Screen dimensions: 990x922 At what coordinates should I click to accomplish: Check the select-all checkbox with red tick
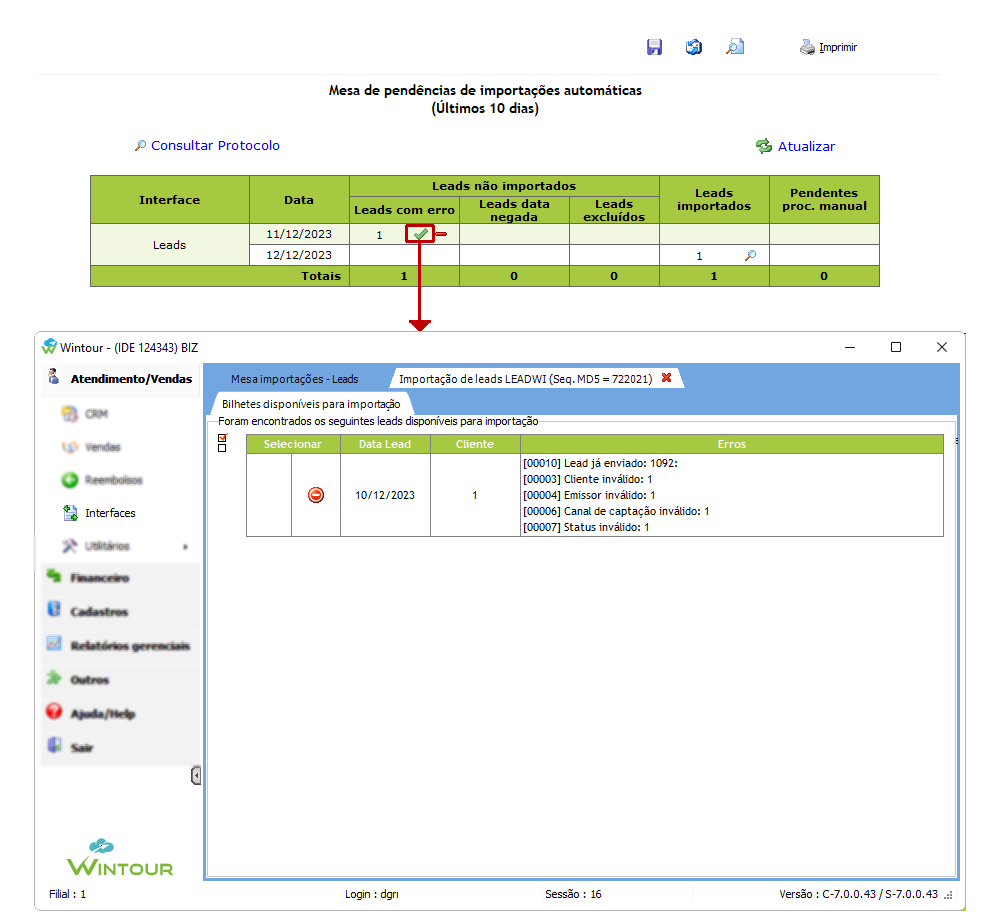tap(222, 438)
